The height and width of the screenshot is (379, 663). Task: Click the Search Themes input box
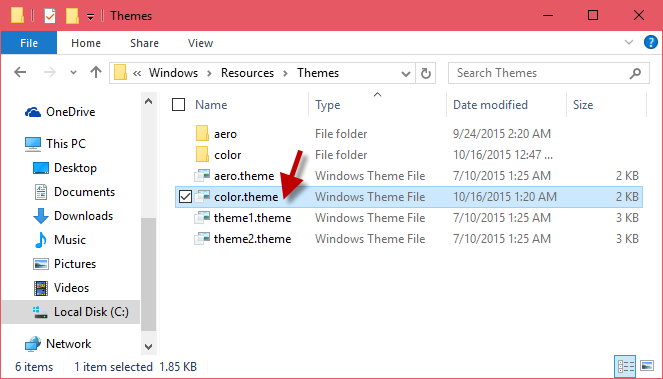(x=548, y=73)
